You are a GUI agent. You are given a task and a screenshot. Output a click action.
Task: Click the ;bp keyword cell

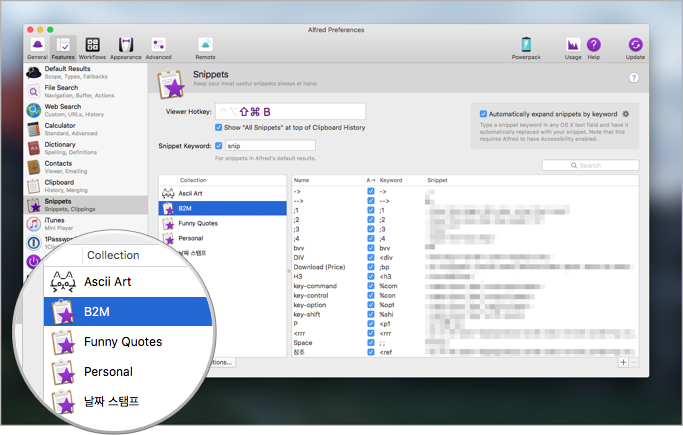pyautogui.click(x=384, y=267)
